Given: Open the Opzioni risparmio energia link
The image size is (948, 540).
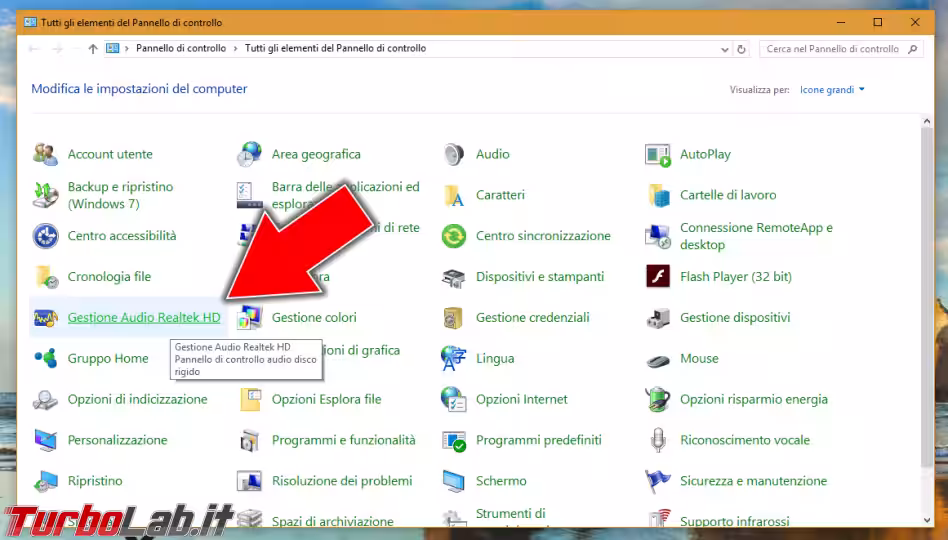Looking at the screenshot, I should pyautogui.click(x=753, y=399).
